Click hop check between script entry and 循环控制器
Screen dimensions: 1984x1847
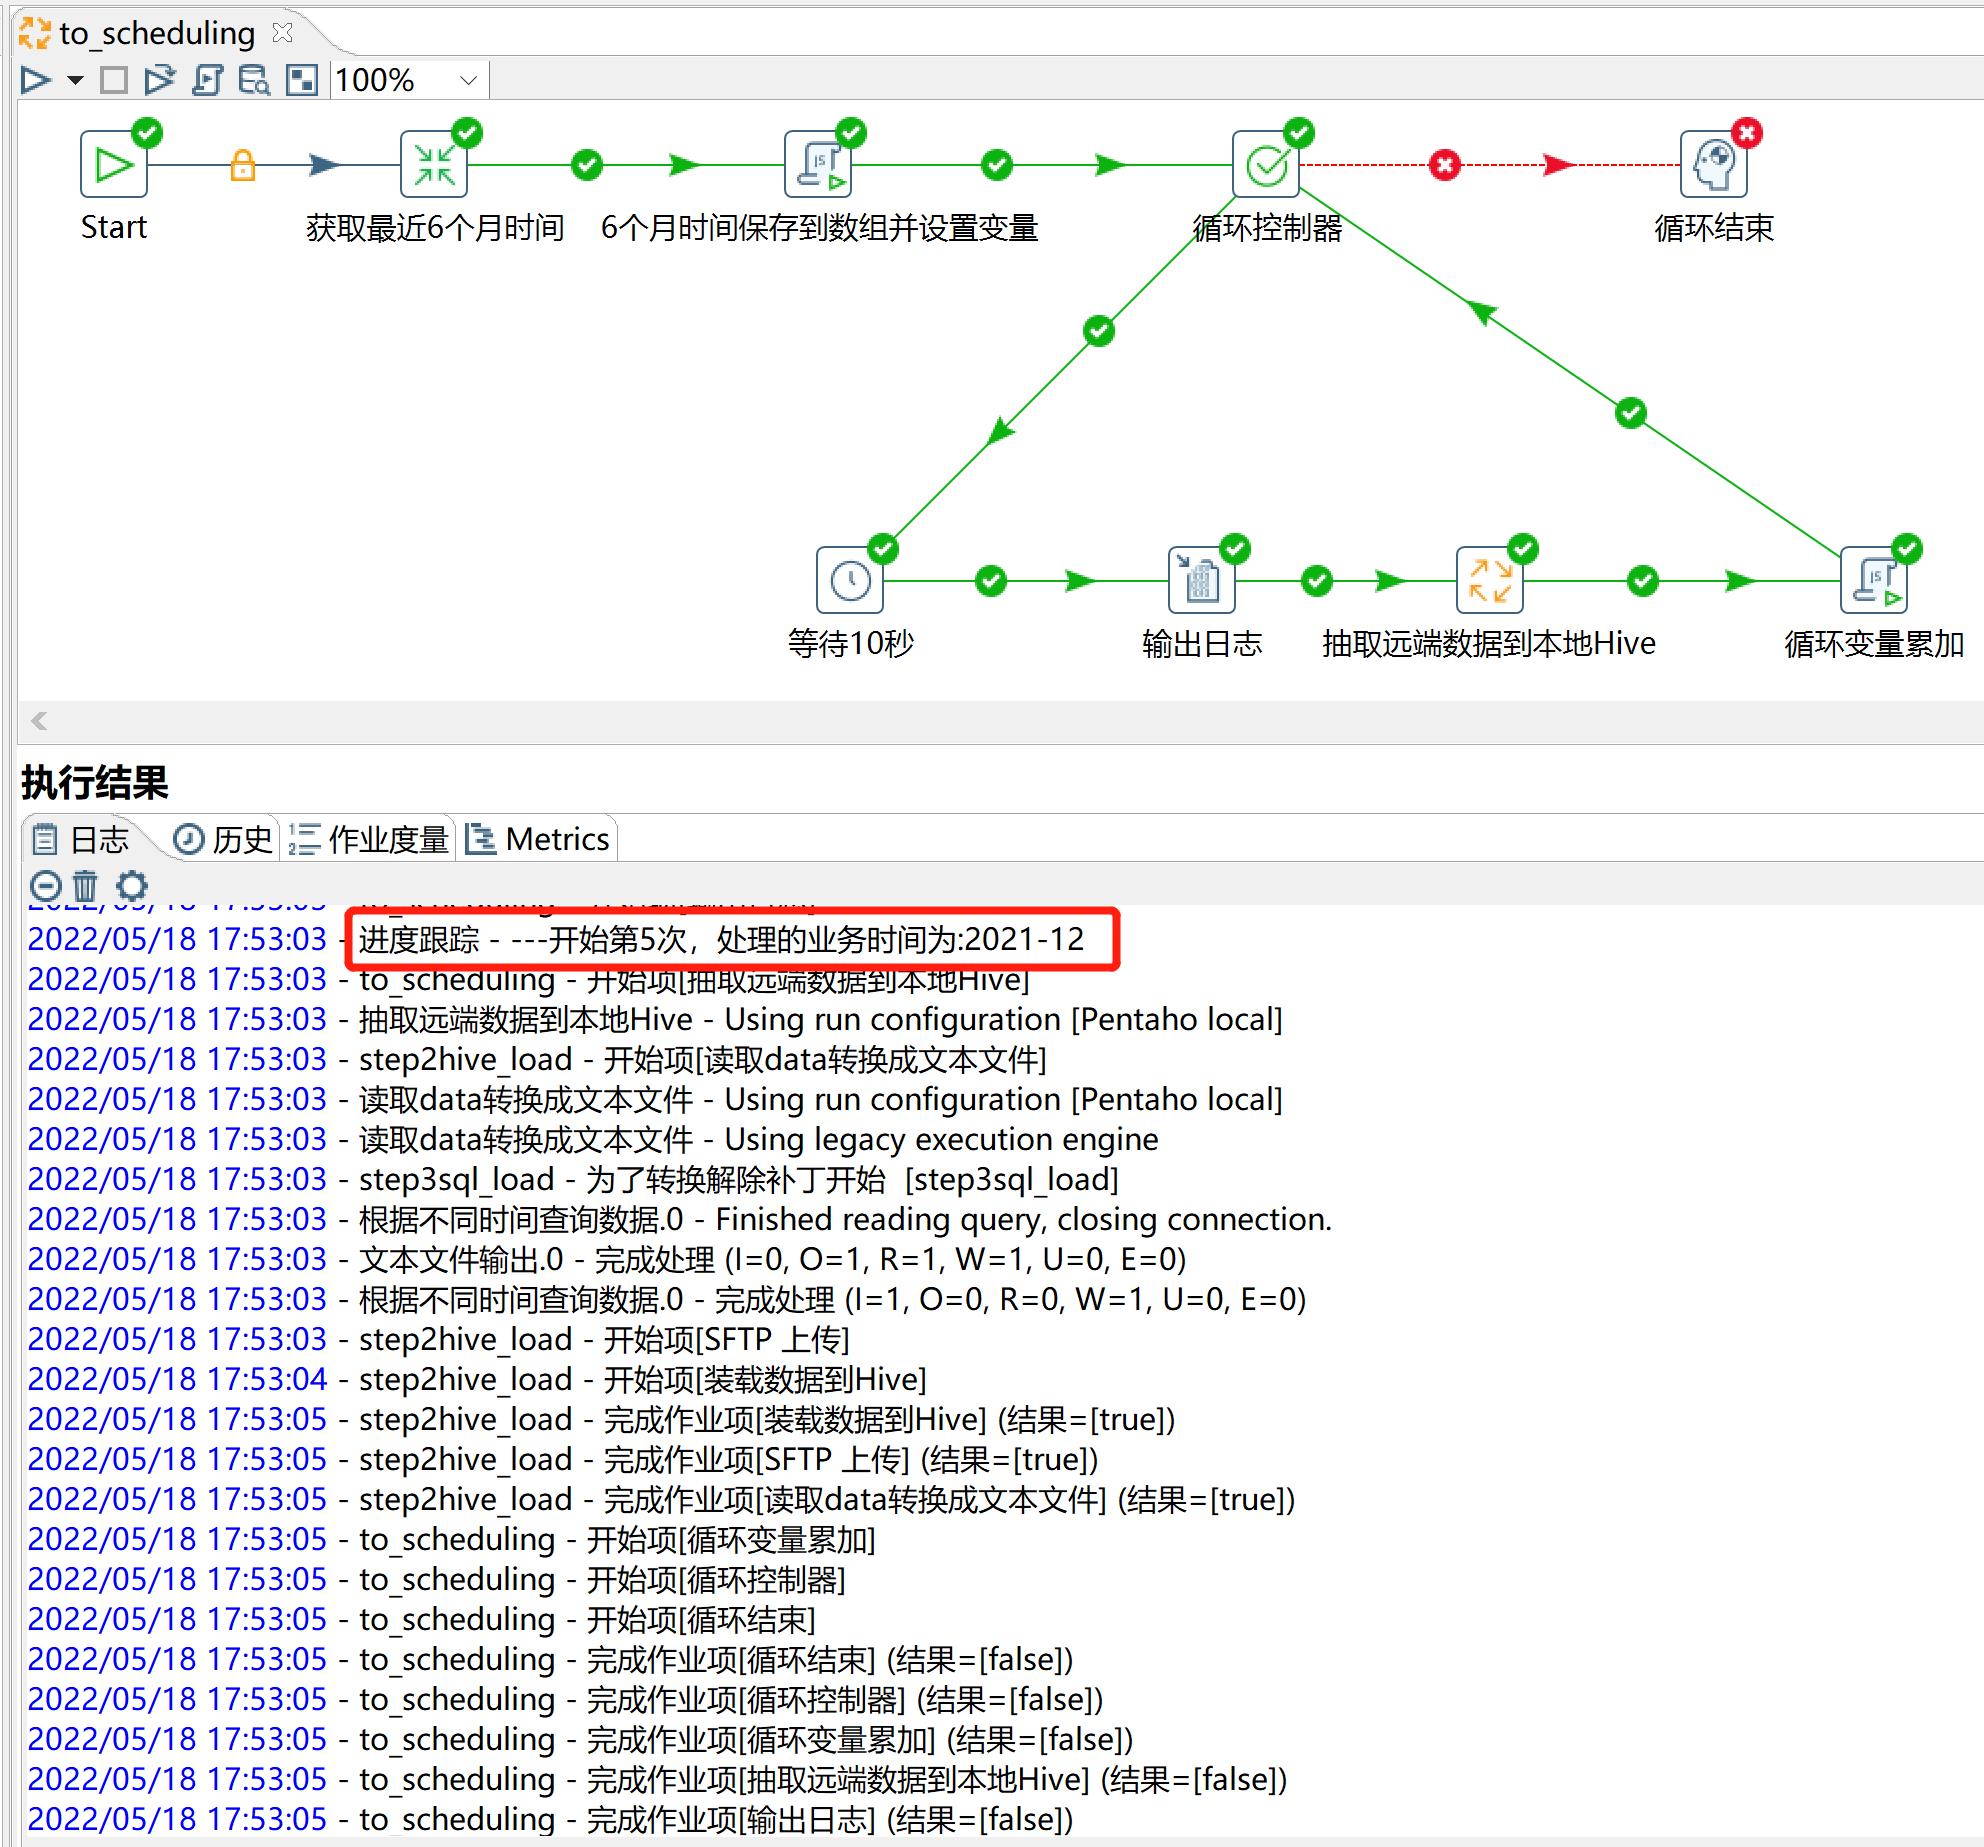pos(997,165)
